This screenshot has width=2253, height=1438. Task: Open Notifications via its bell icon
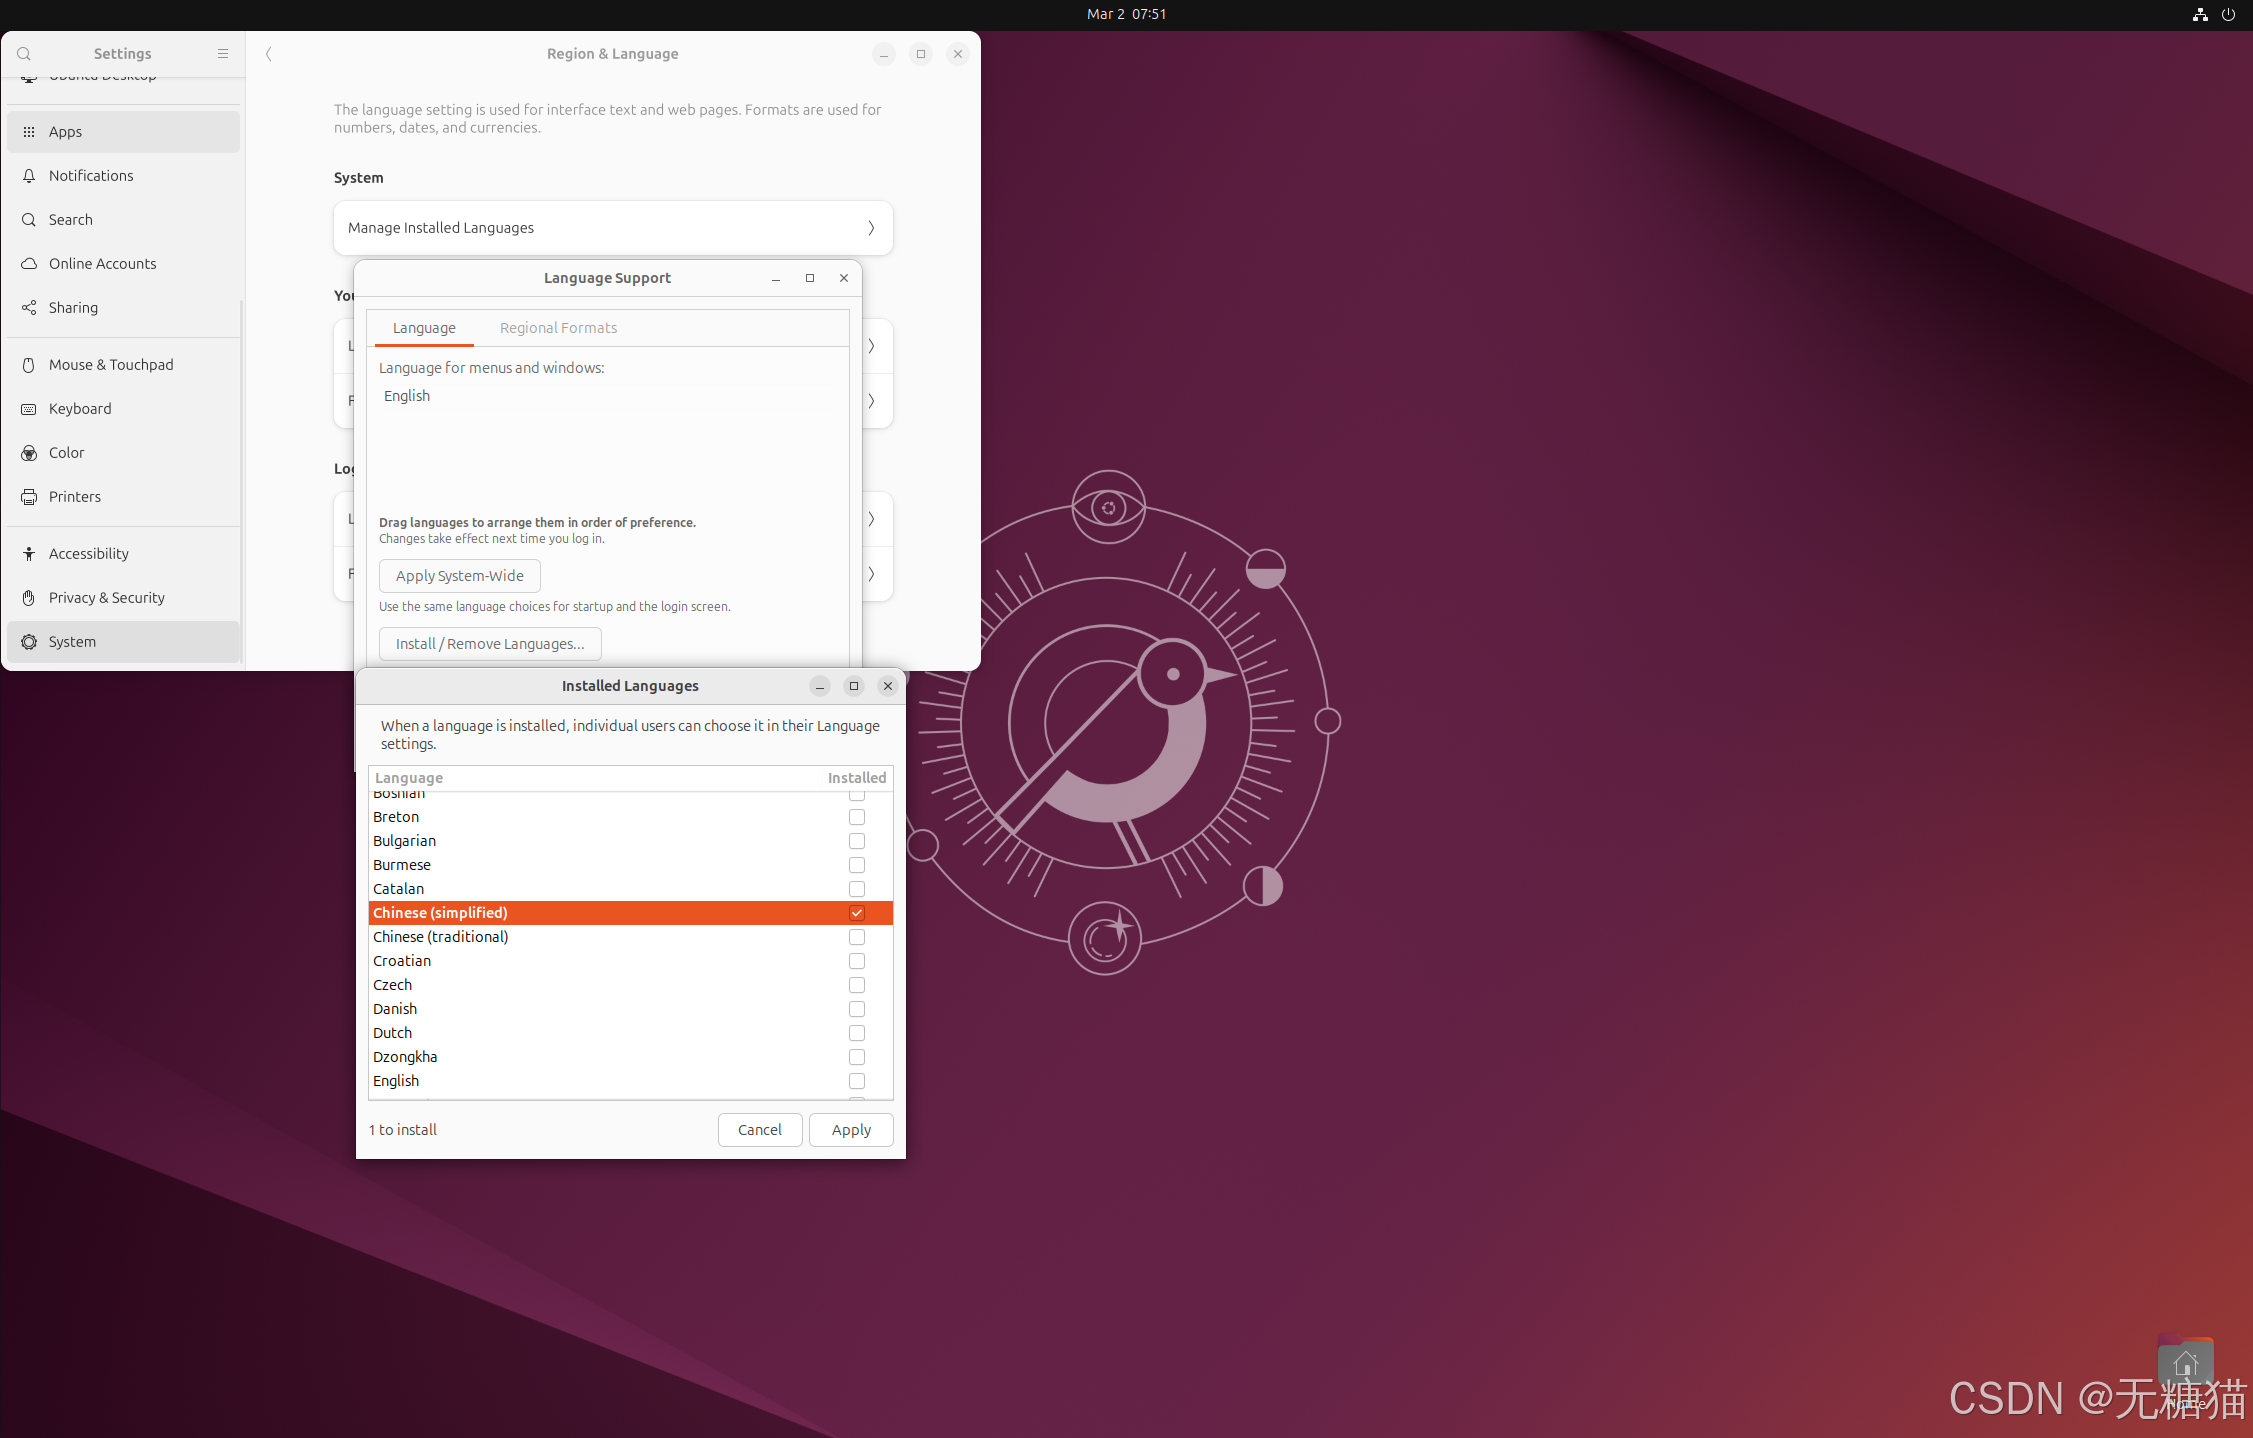click(29, 176)
